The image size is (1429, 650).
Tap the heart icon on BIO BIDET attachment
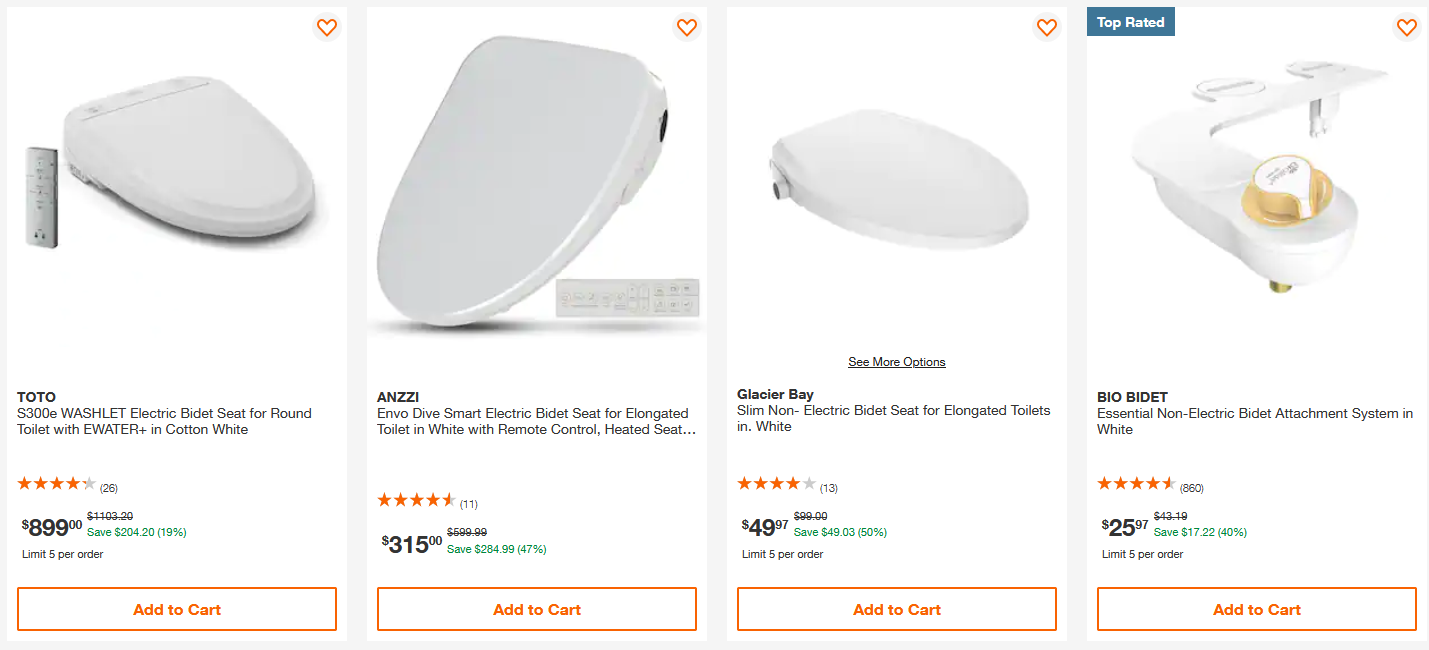[x=1407, y=28]
